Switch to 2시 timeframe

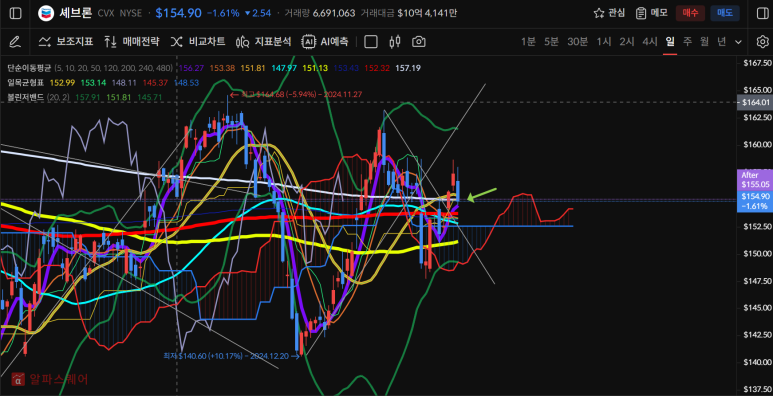click(627, 42)
